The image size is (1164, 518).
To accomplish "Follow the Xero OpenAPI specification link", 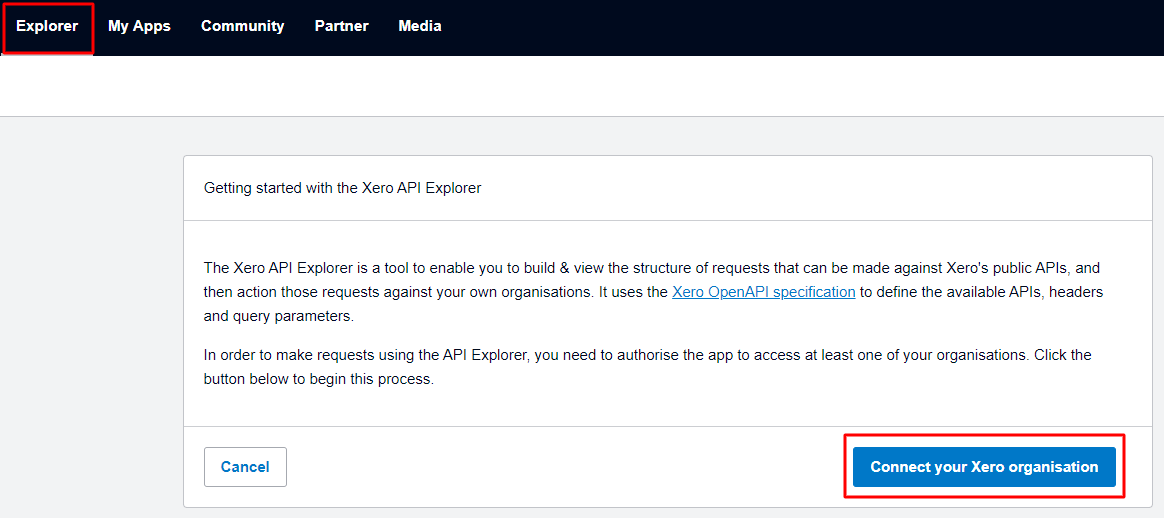I will pyautogui.click(x=763, y=292).
